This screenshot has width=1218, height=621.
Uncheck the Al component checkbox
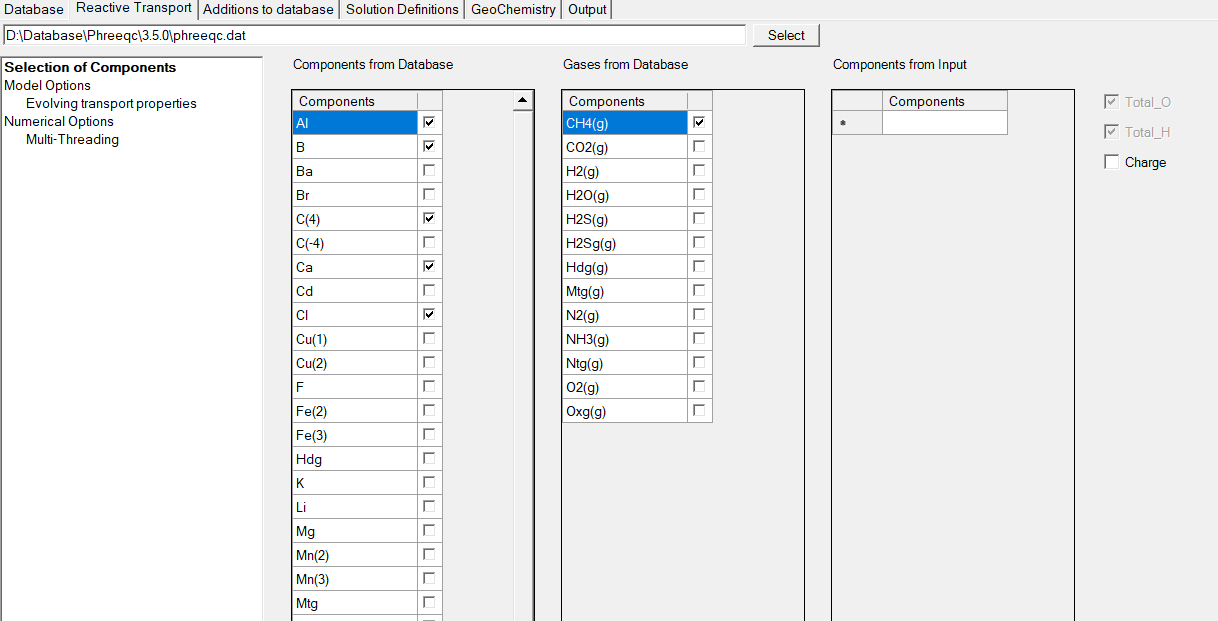(x=429, y=122)
